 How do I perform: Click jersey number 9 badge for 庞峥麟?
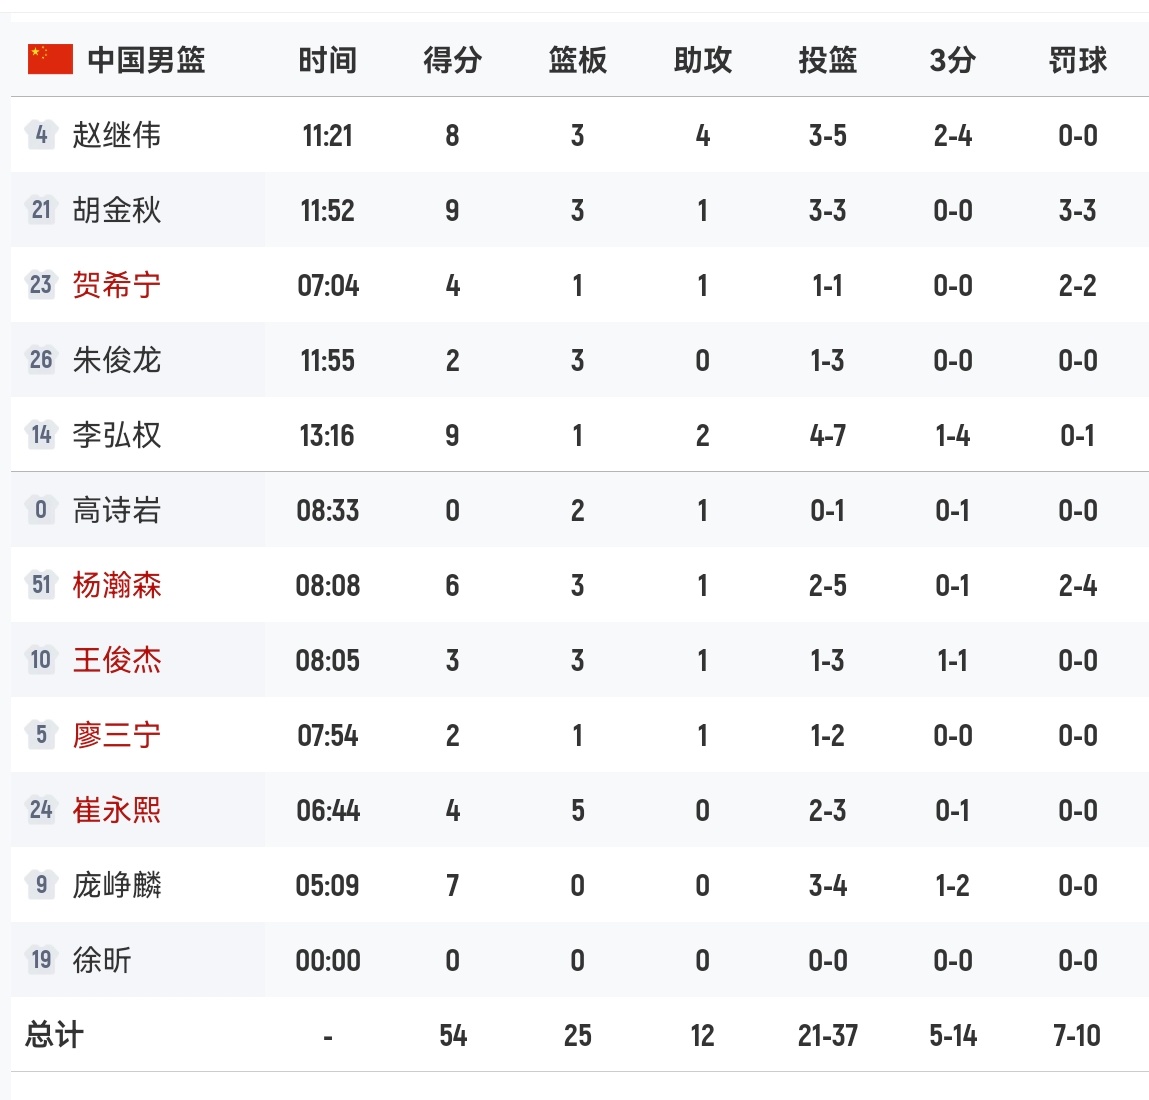coord(41,885)
